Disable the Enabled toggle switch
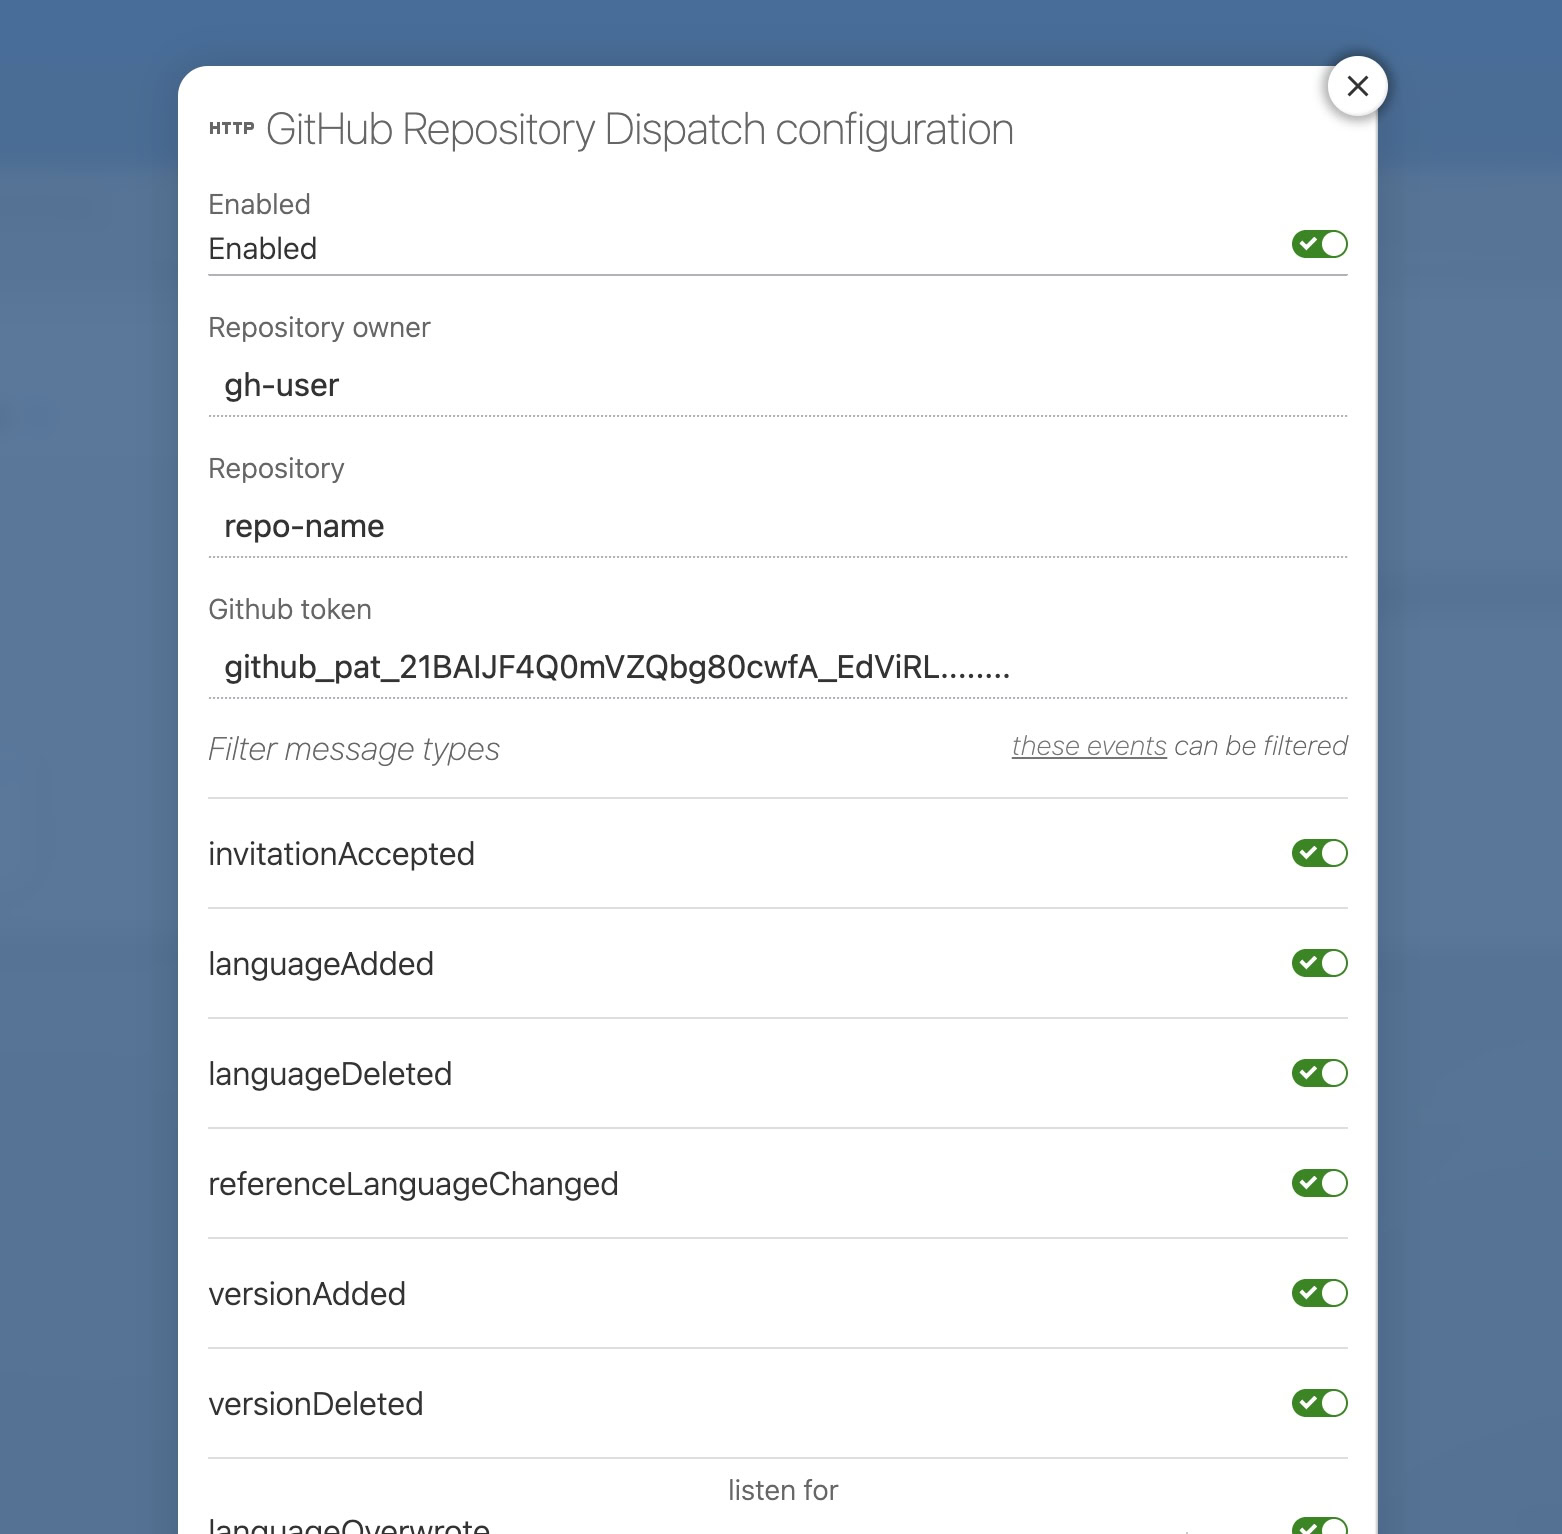Image resolution: width=1562 pixels, height=1534 pixels. [x=1319, y=244]
